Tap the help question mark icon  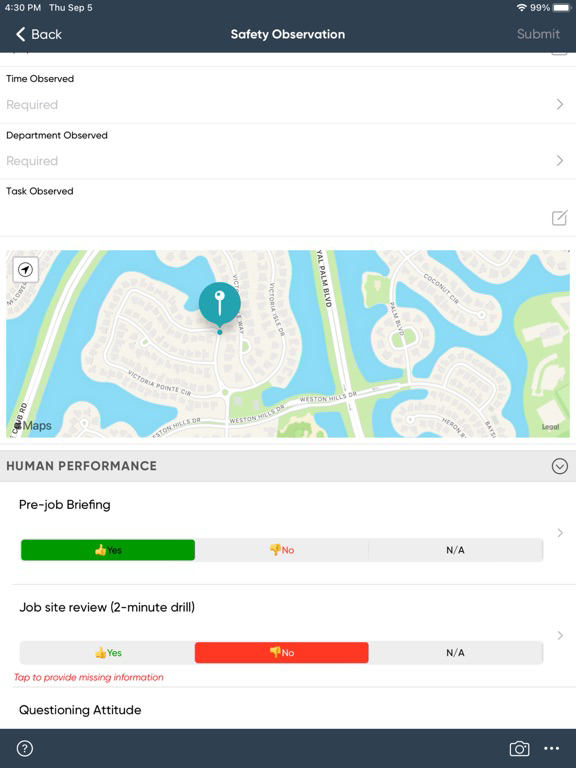click(24, 748)
